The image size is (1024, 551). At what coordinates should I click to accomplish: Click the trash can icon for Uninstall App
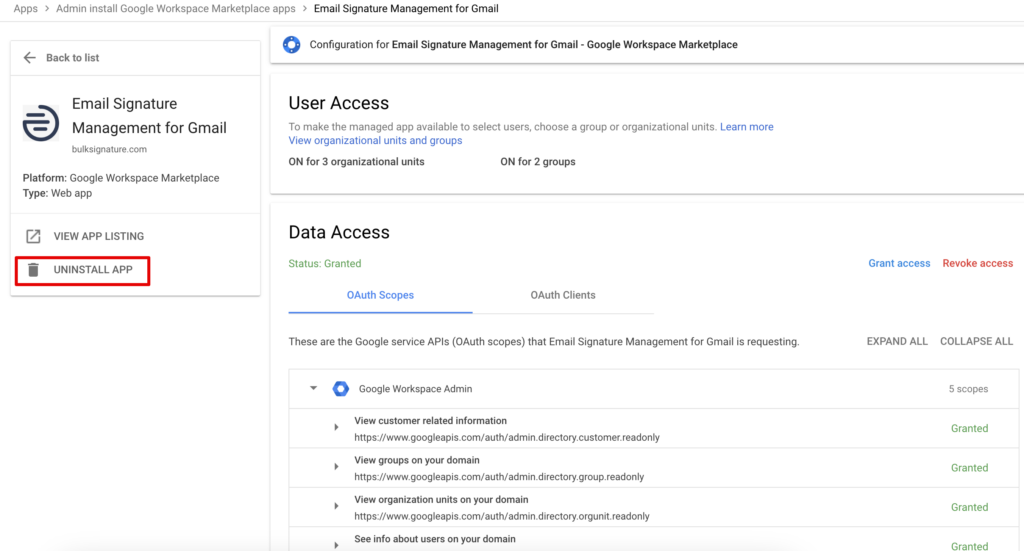tap(33, 270)
